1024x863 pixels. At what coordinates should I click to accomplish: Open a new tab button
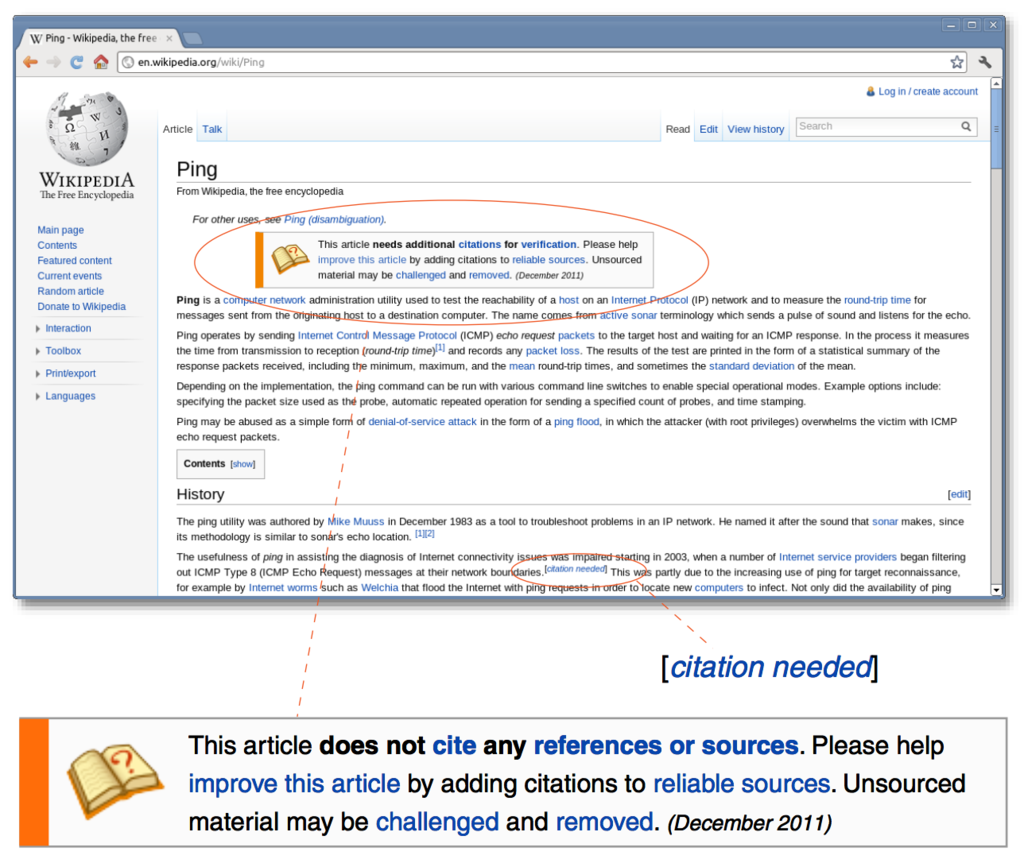click(192, 39)
